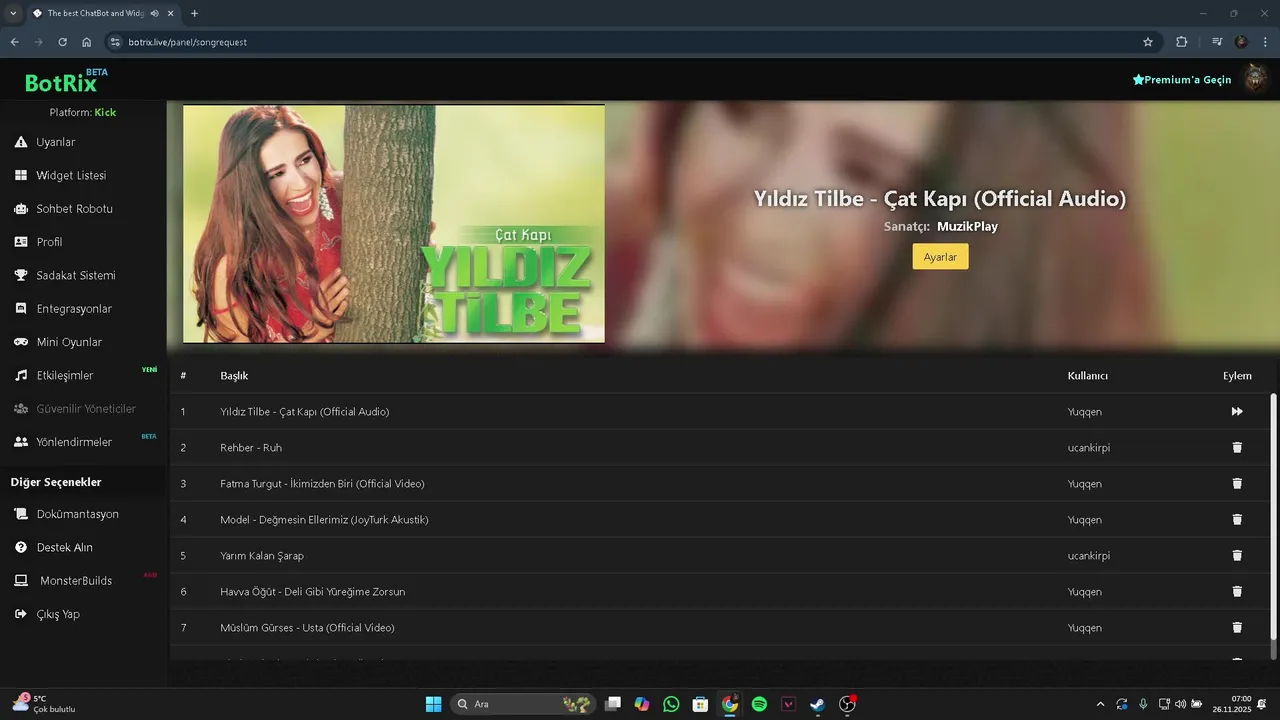
Task: Show hidden system tray icons
Action: pyautogui.click(x=1101, y=704)
